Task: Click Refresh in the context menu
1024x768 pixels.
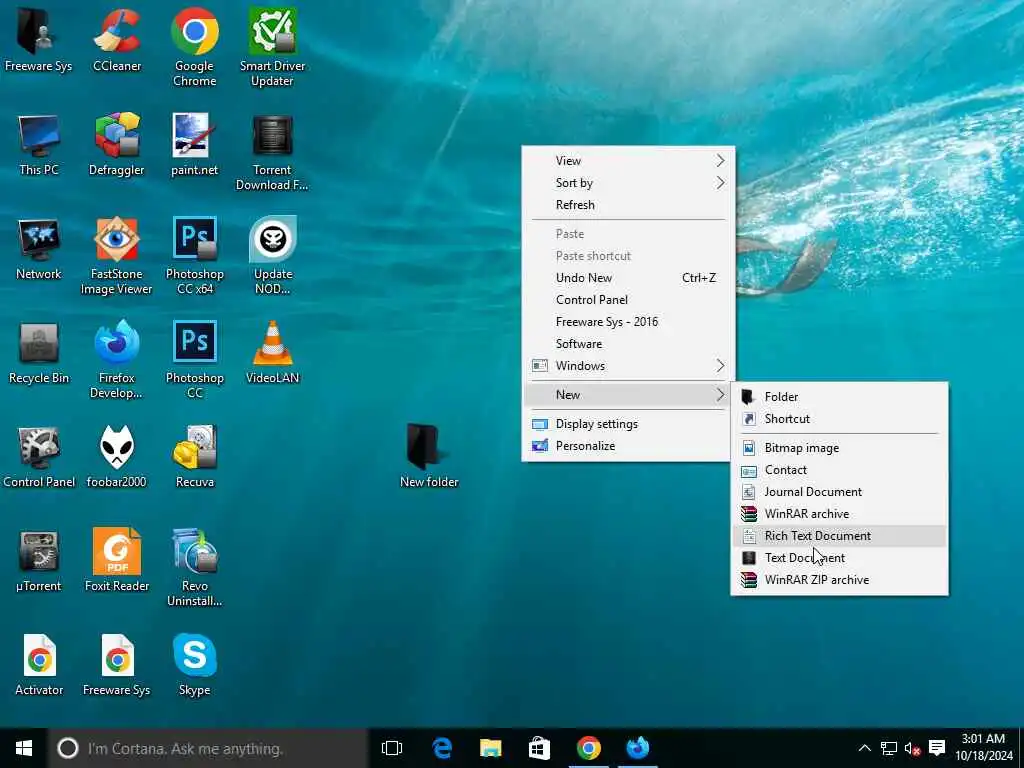Action: [x=628, y=205]
